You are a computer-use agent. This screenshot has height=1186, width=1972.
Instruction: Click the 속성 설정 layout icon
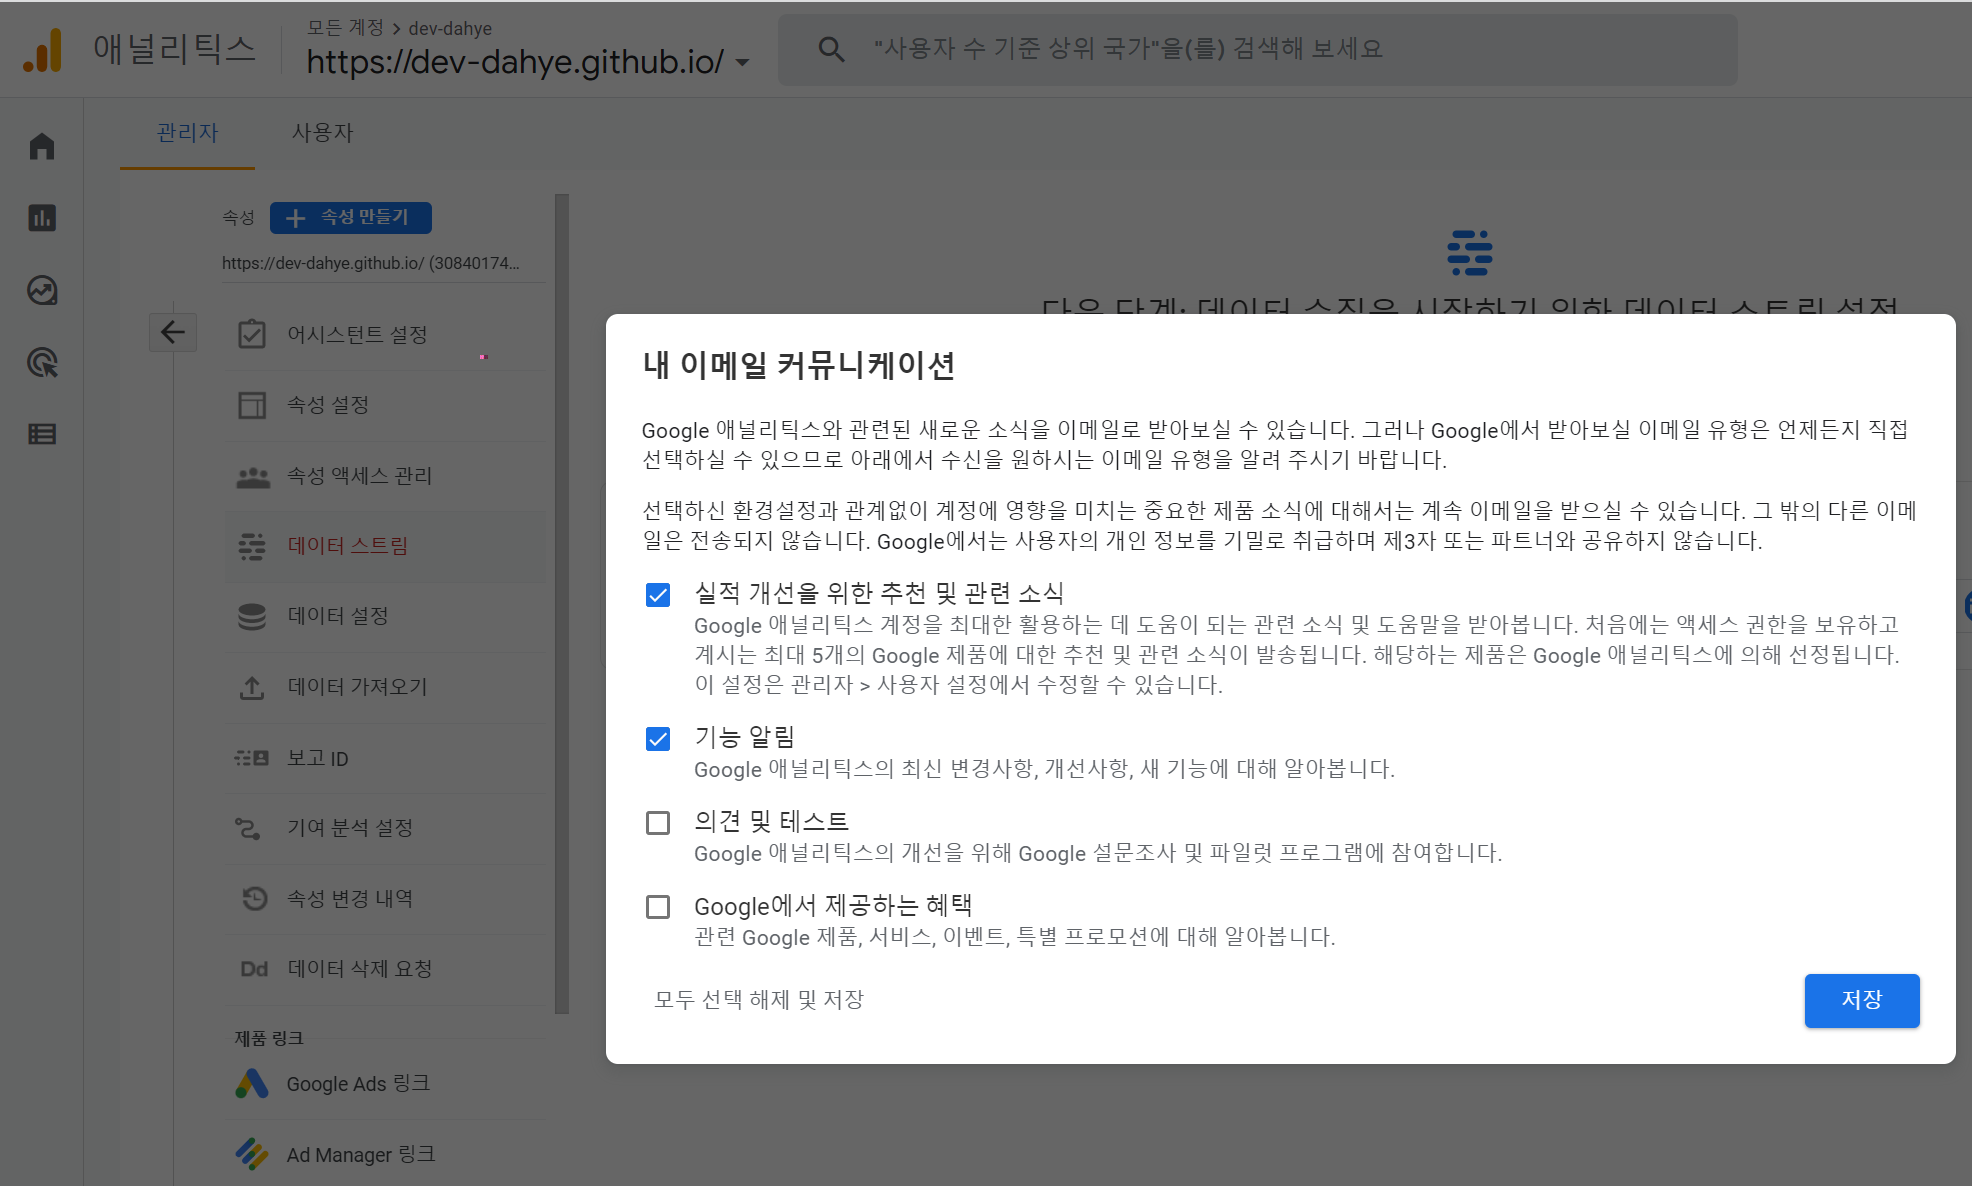tap(252, 405)
